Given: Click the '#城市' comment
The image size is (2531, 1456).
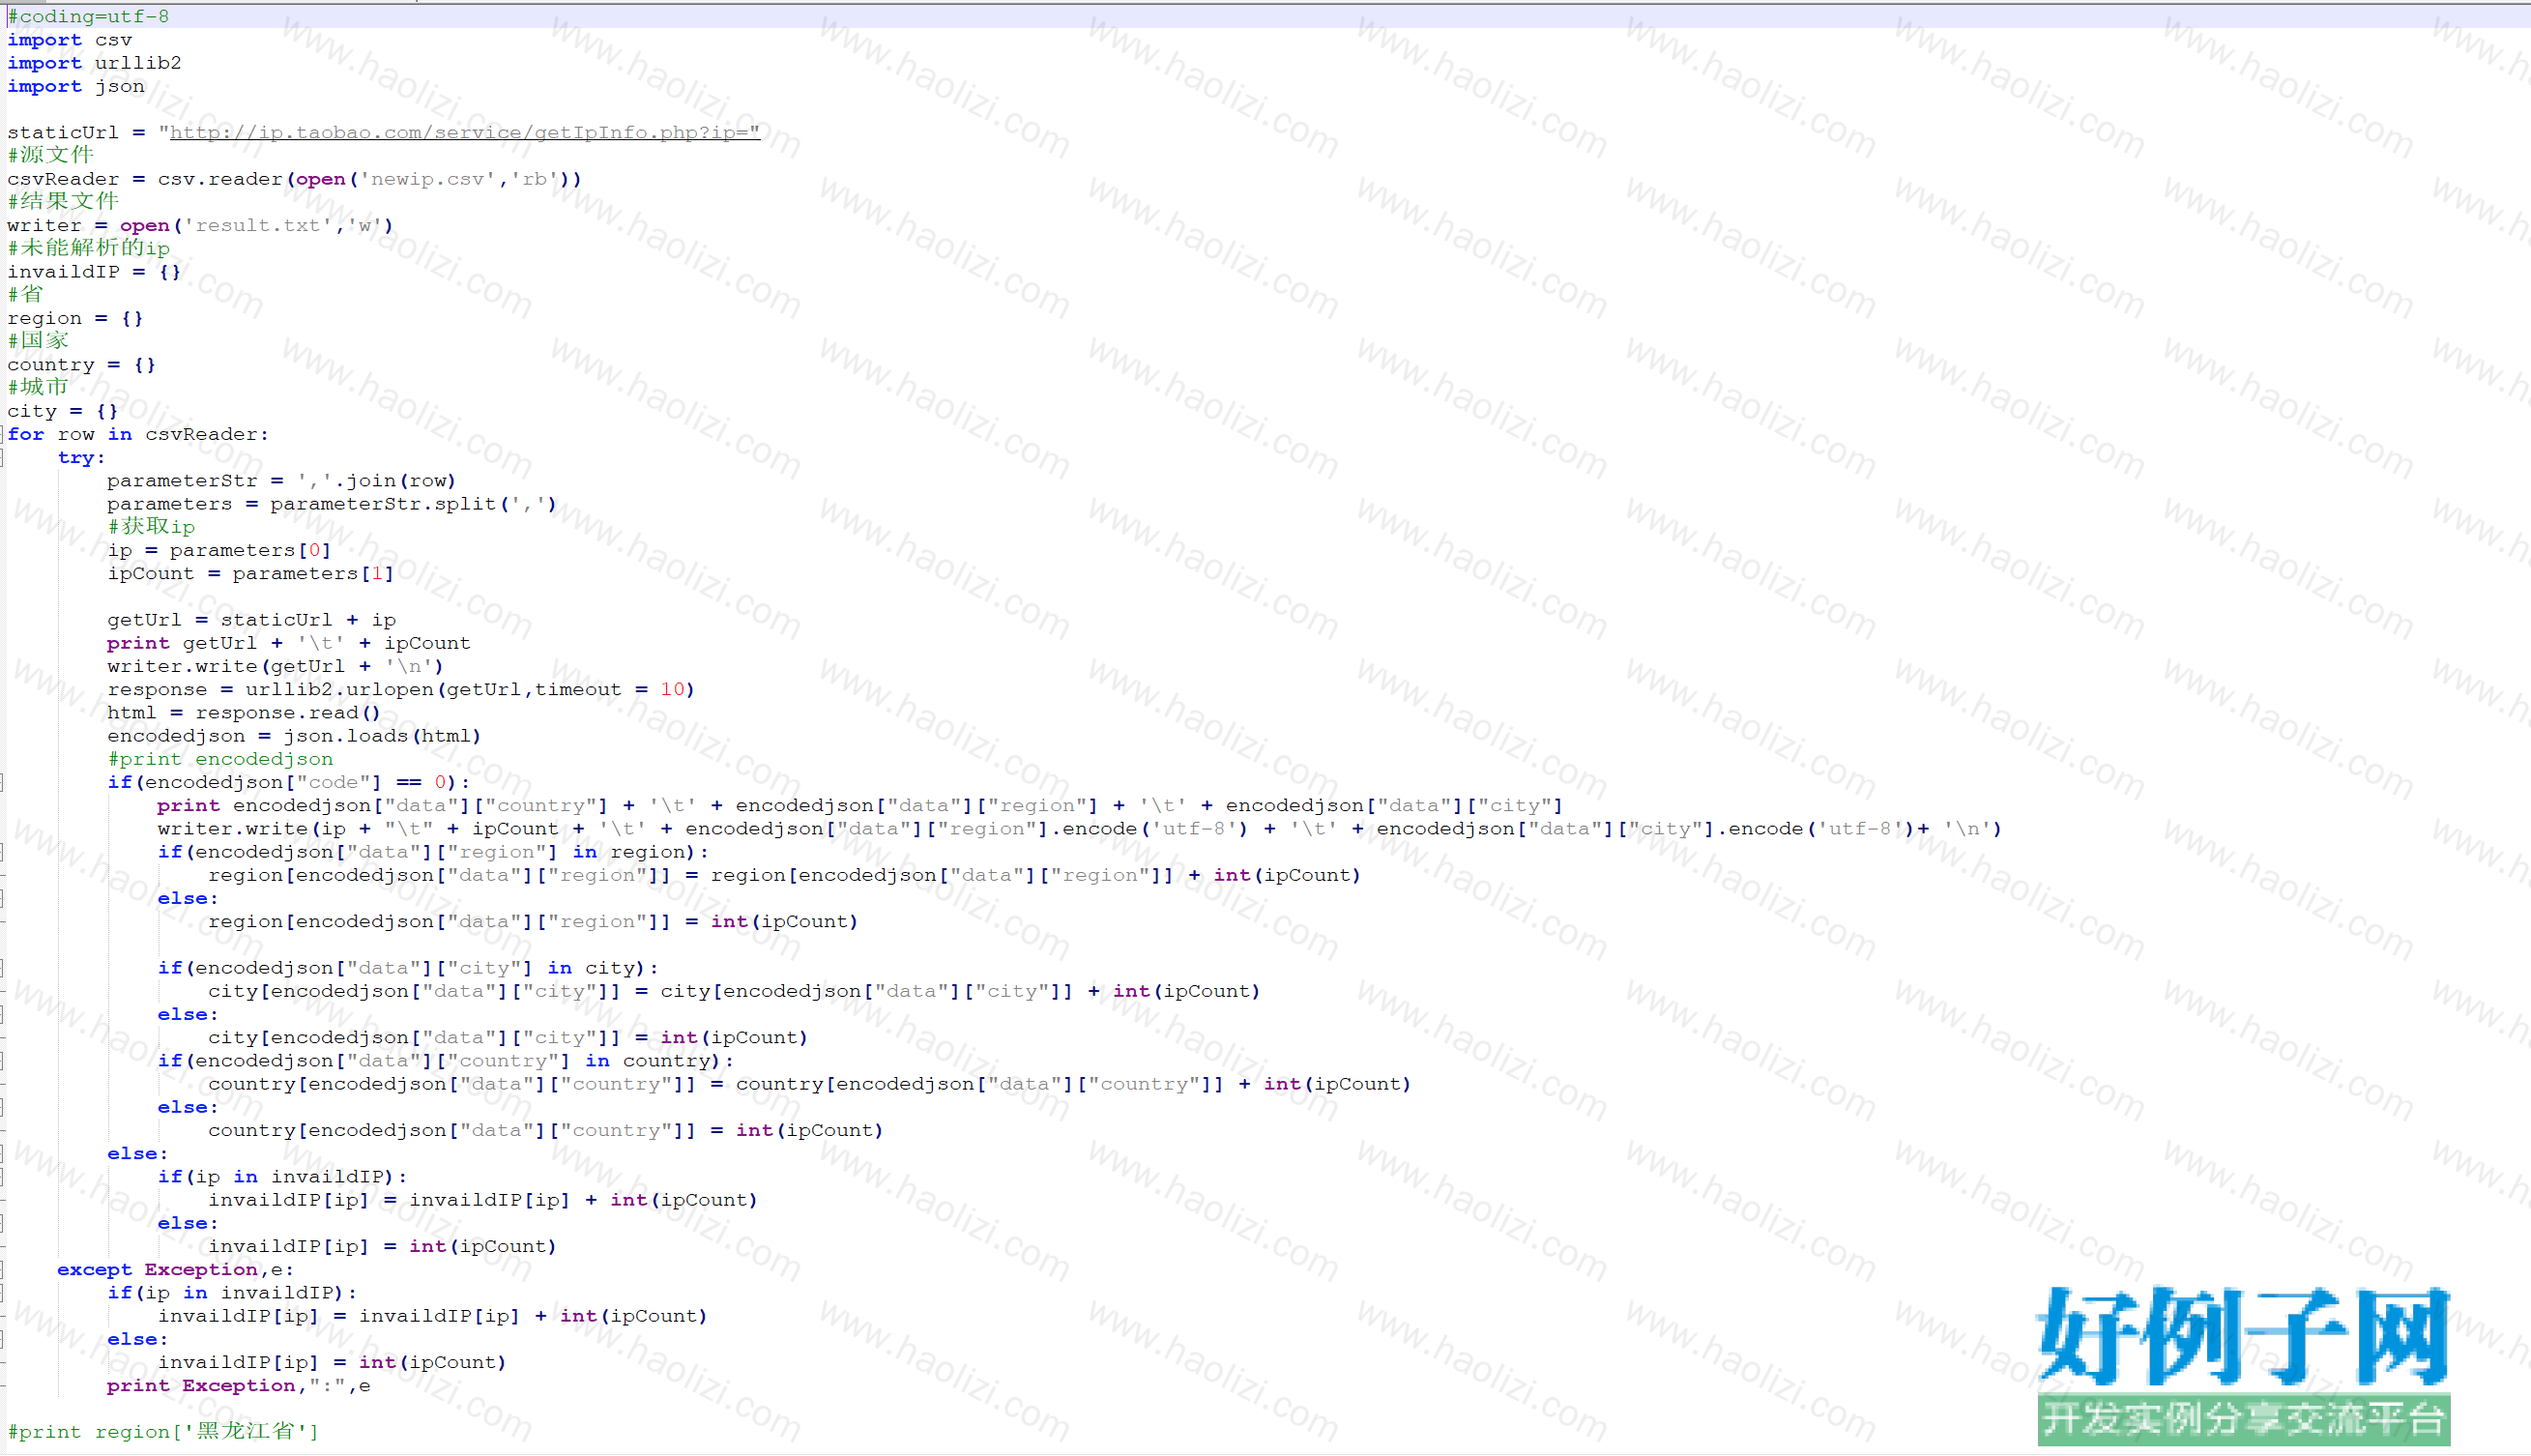Looking at the screenshot, I should click(x=38, y=387).
